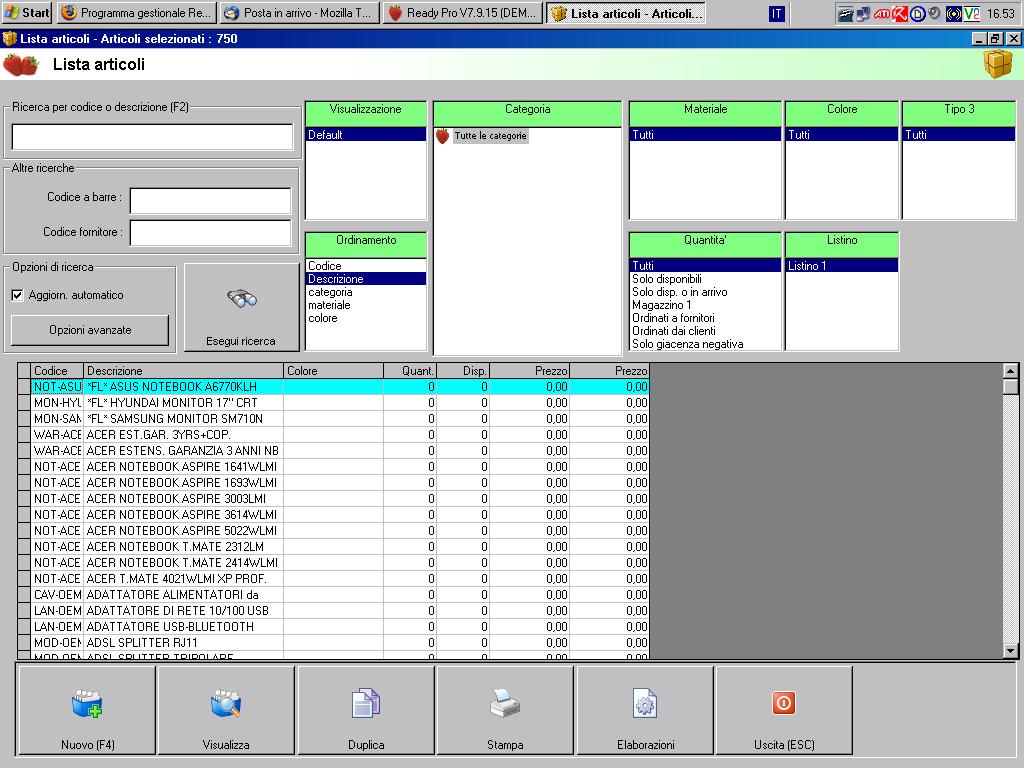Select 'categoria' in the Ordinamento list
This screenshot has width=1024, height=768.
330,292
